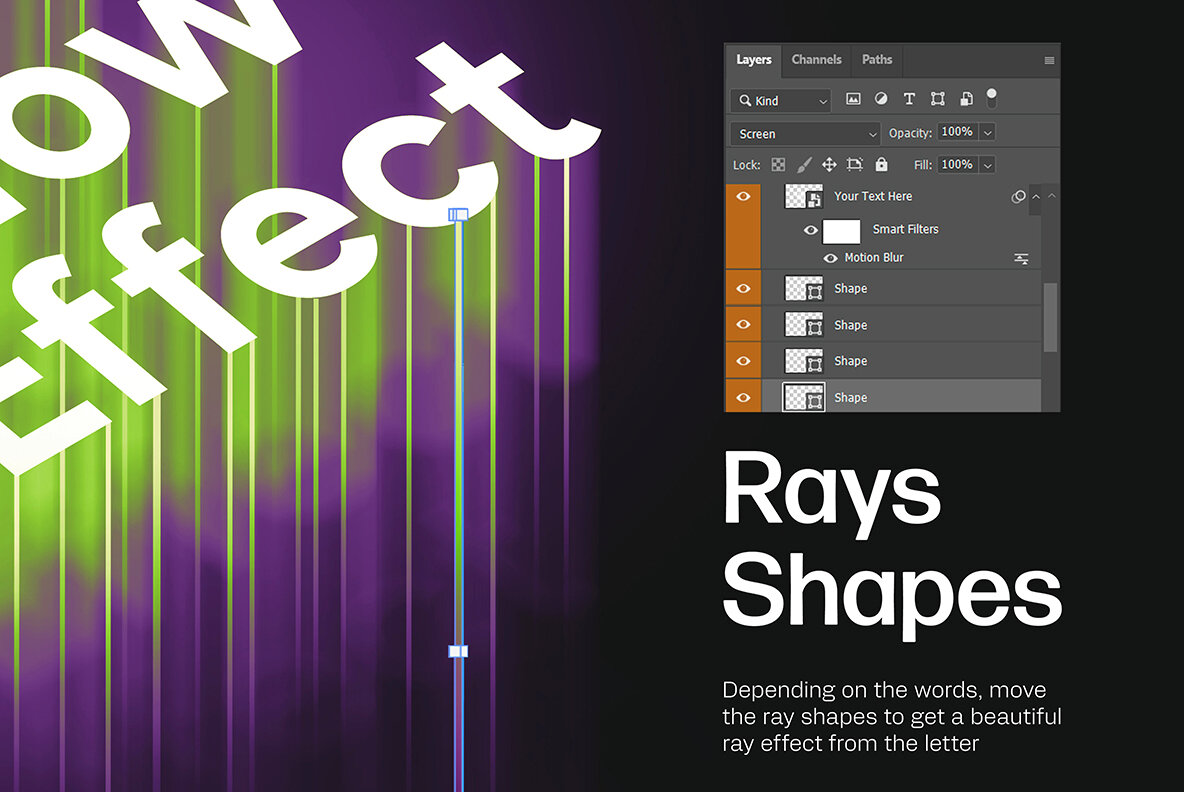The width and height of the screenshot is (1184, 792).
Task: Click the lock image pixels brush icon
Action: pos(804,164)
